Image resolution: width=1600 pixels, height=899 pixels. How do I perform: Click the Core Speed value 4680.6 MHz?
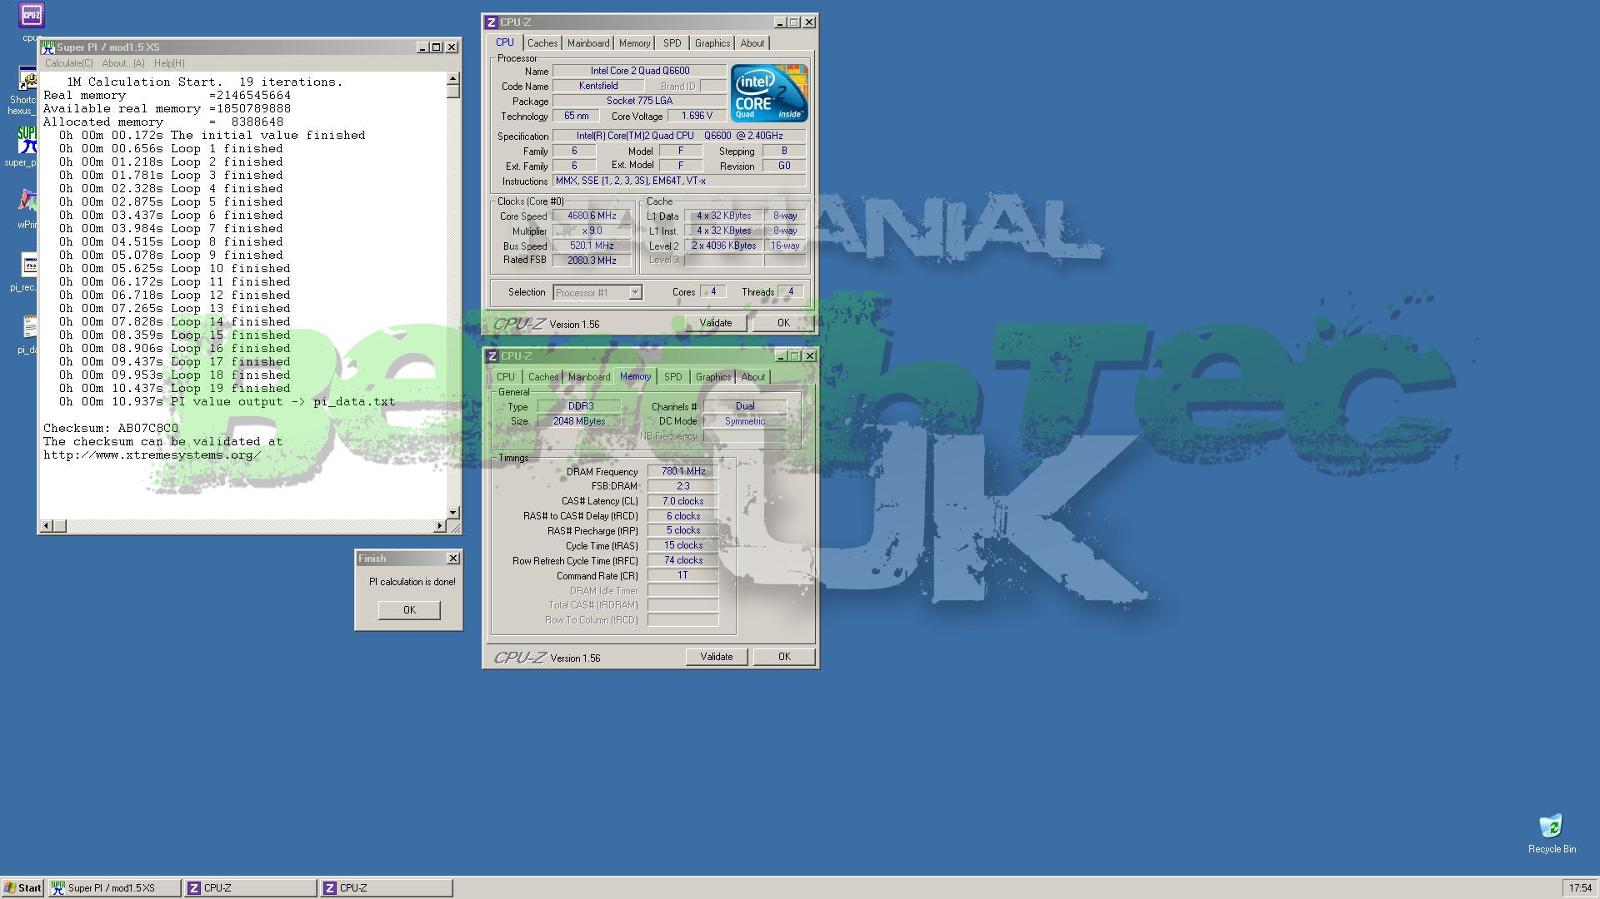click(592, 216)
